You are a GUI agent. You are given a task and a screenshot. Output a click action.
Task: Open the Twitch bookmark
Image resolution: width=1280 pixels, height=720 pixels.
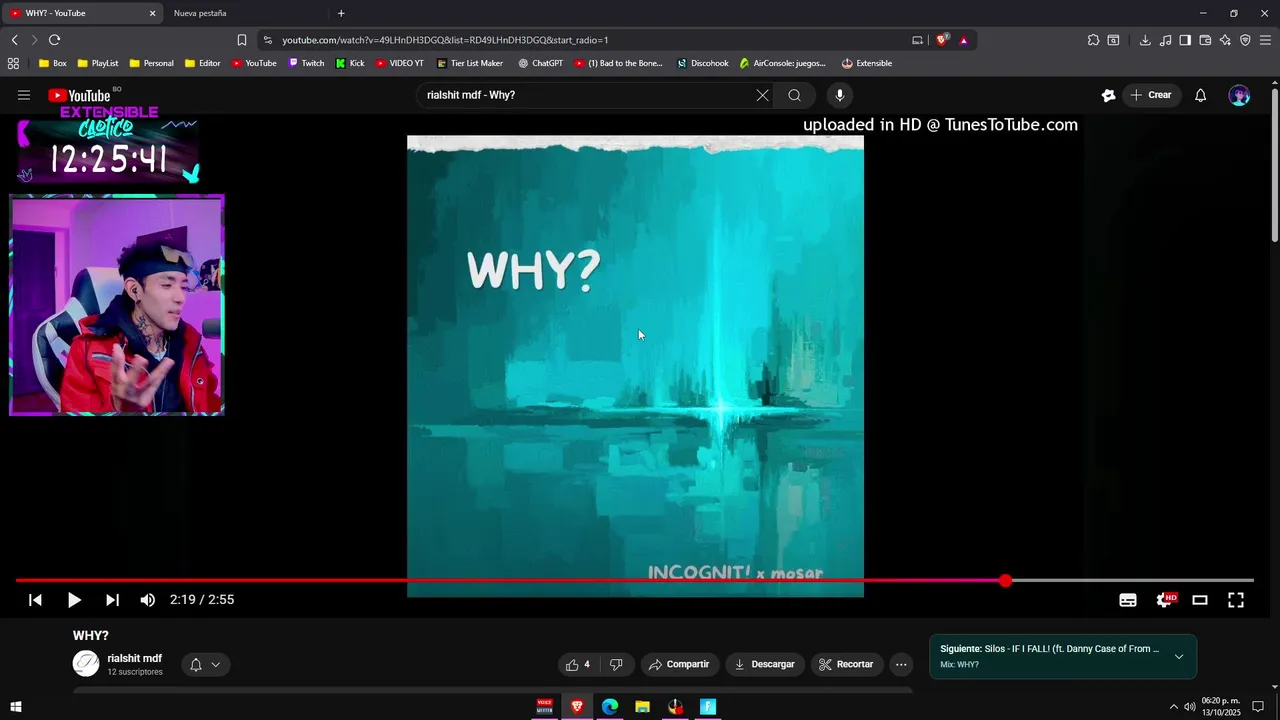pos(306,63)
